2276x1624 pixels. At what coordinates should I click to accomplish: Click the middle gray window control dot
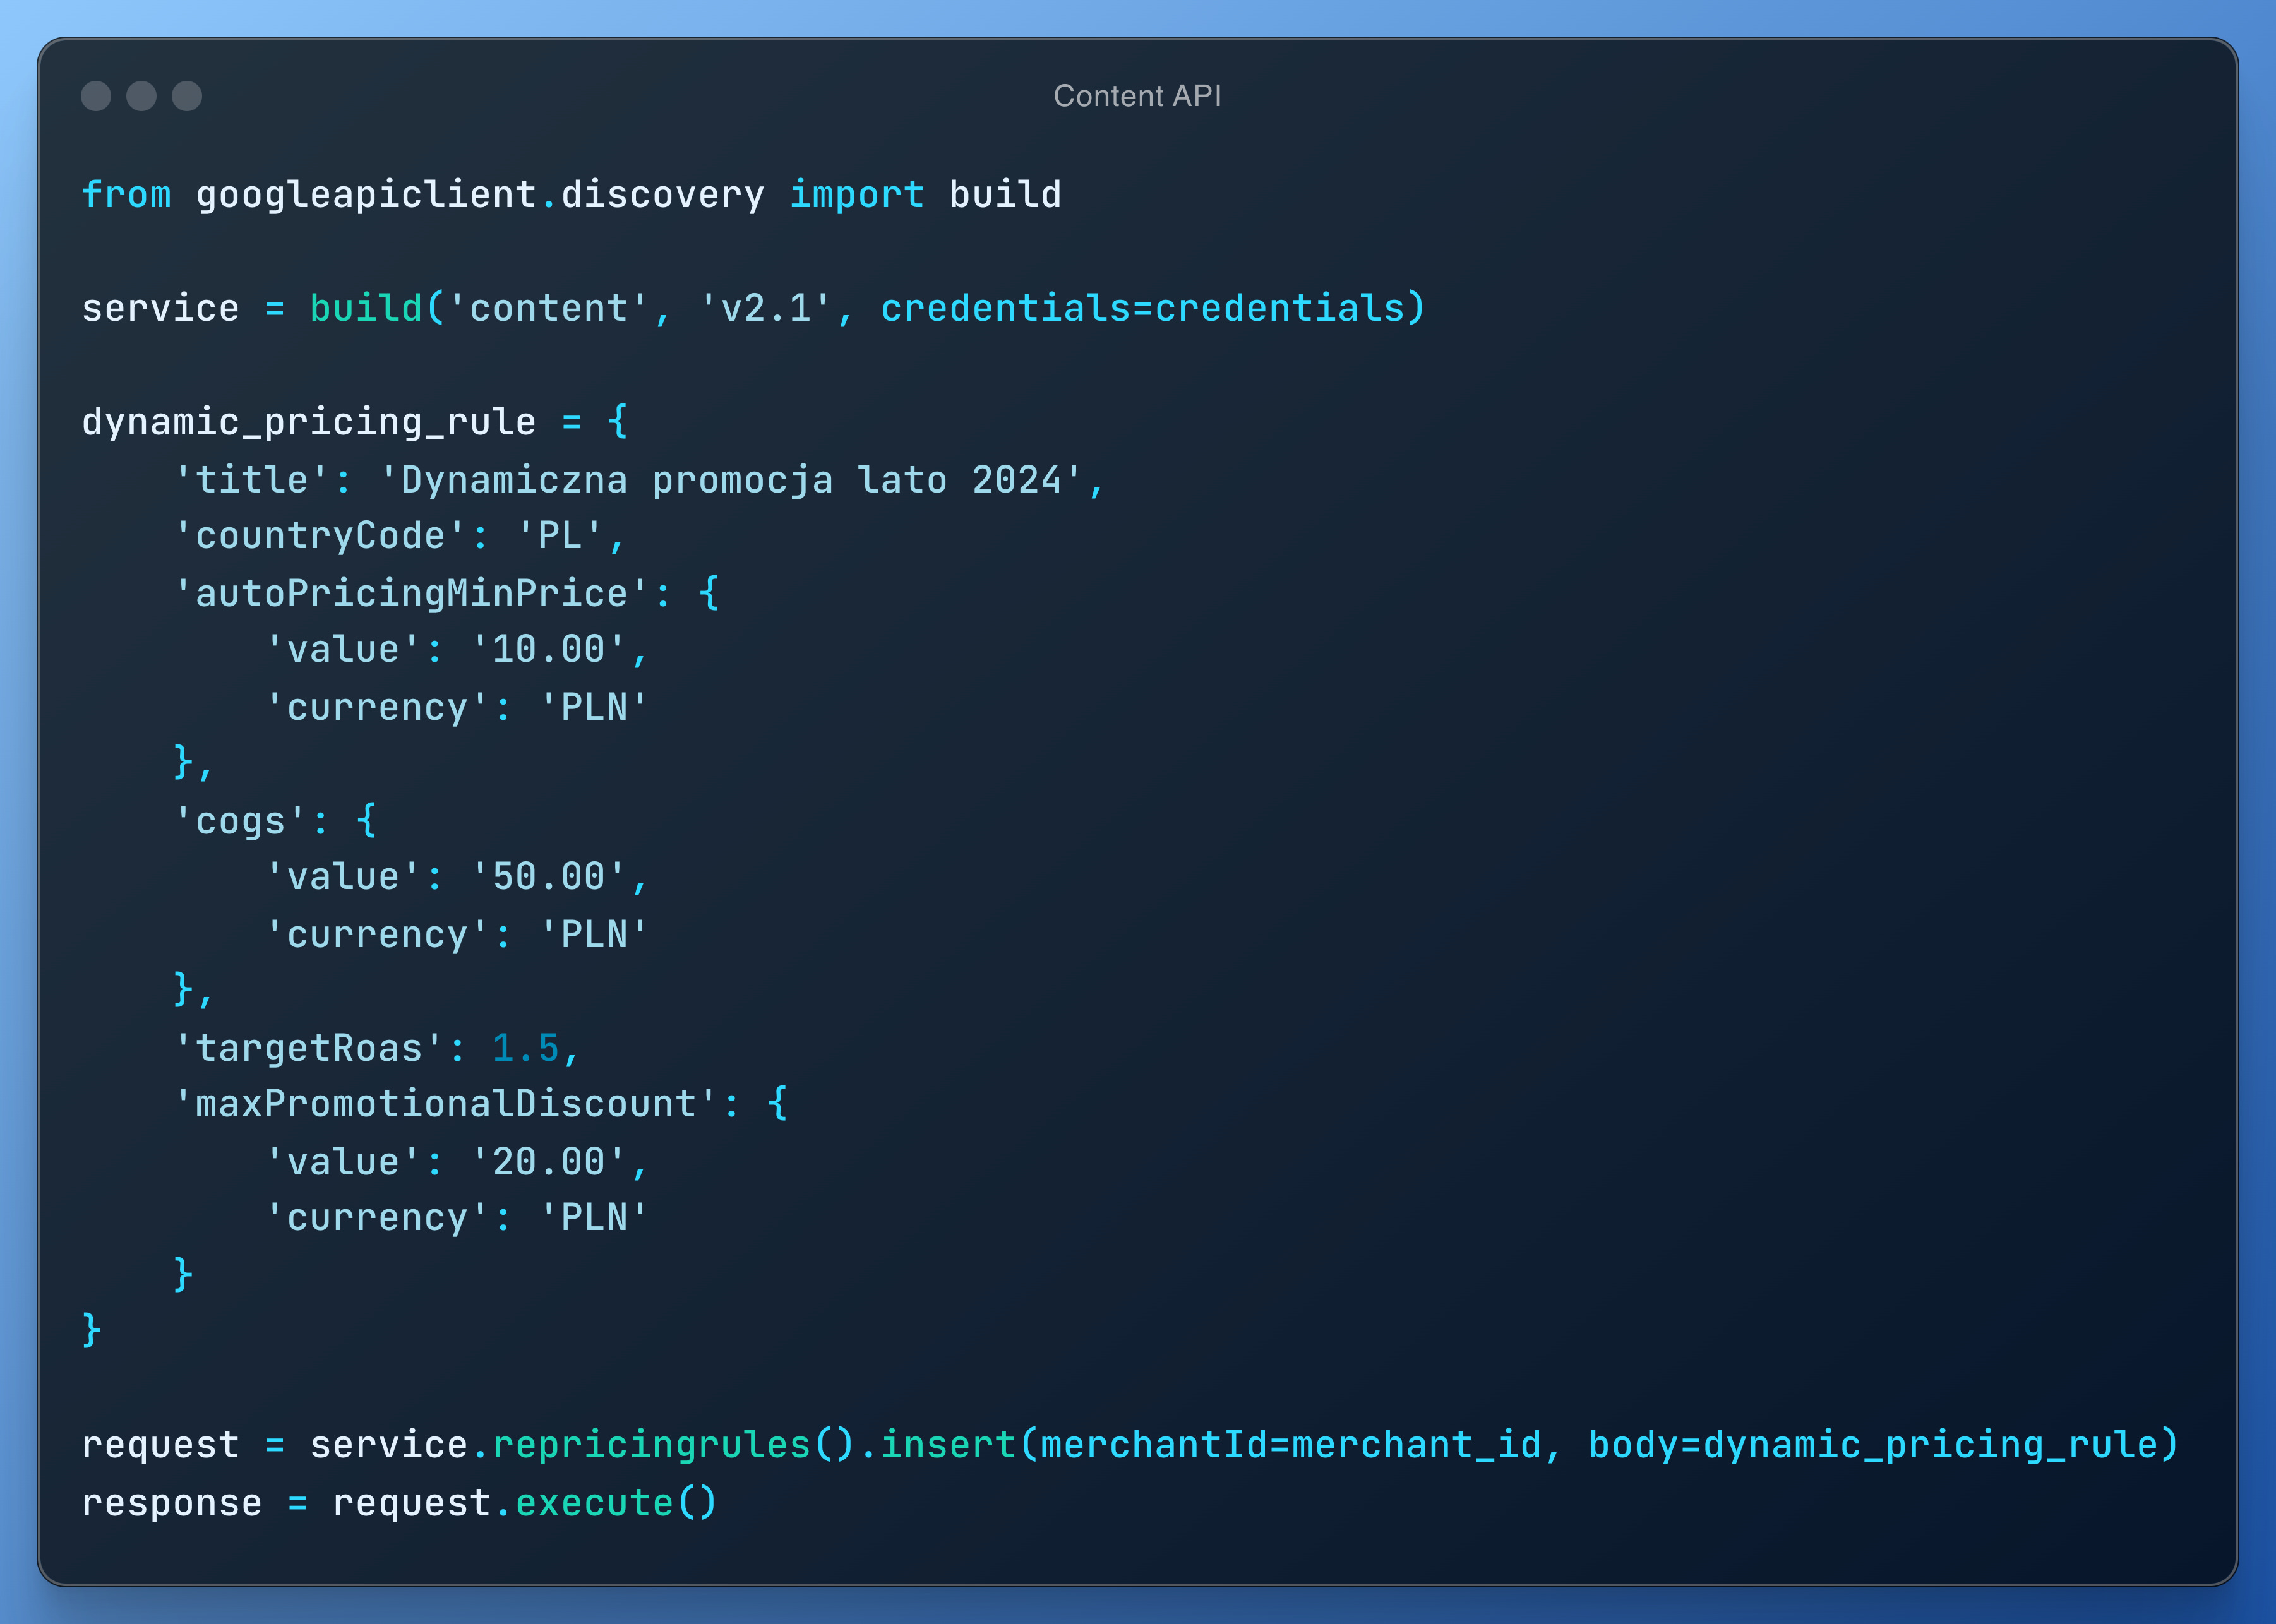coord(141,96)
